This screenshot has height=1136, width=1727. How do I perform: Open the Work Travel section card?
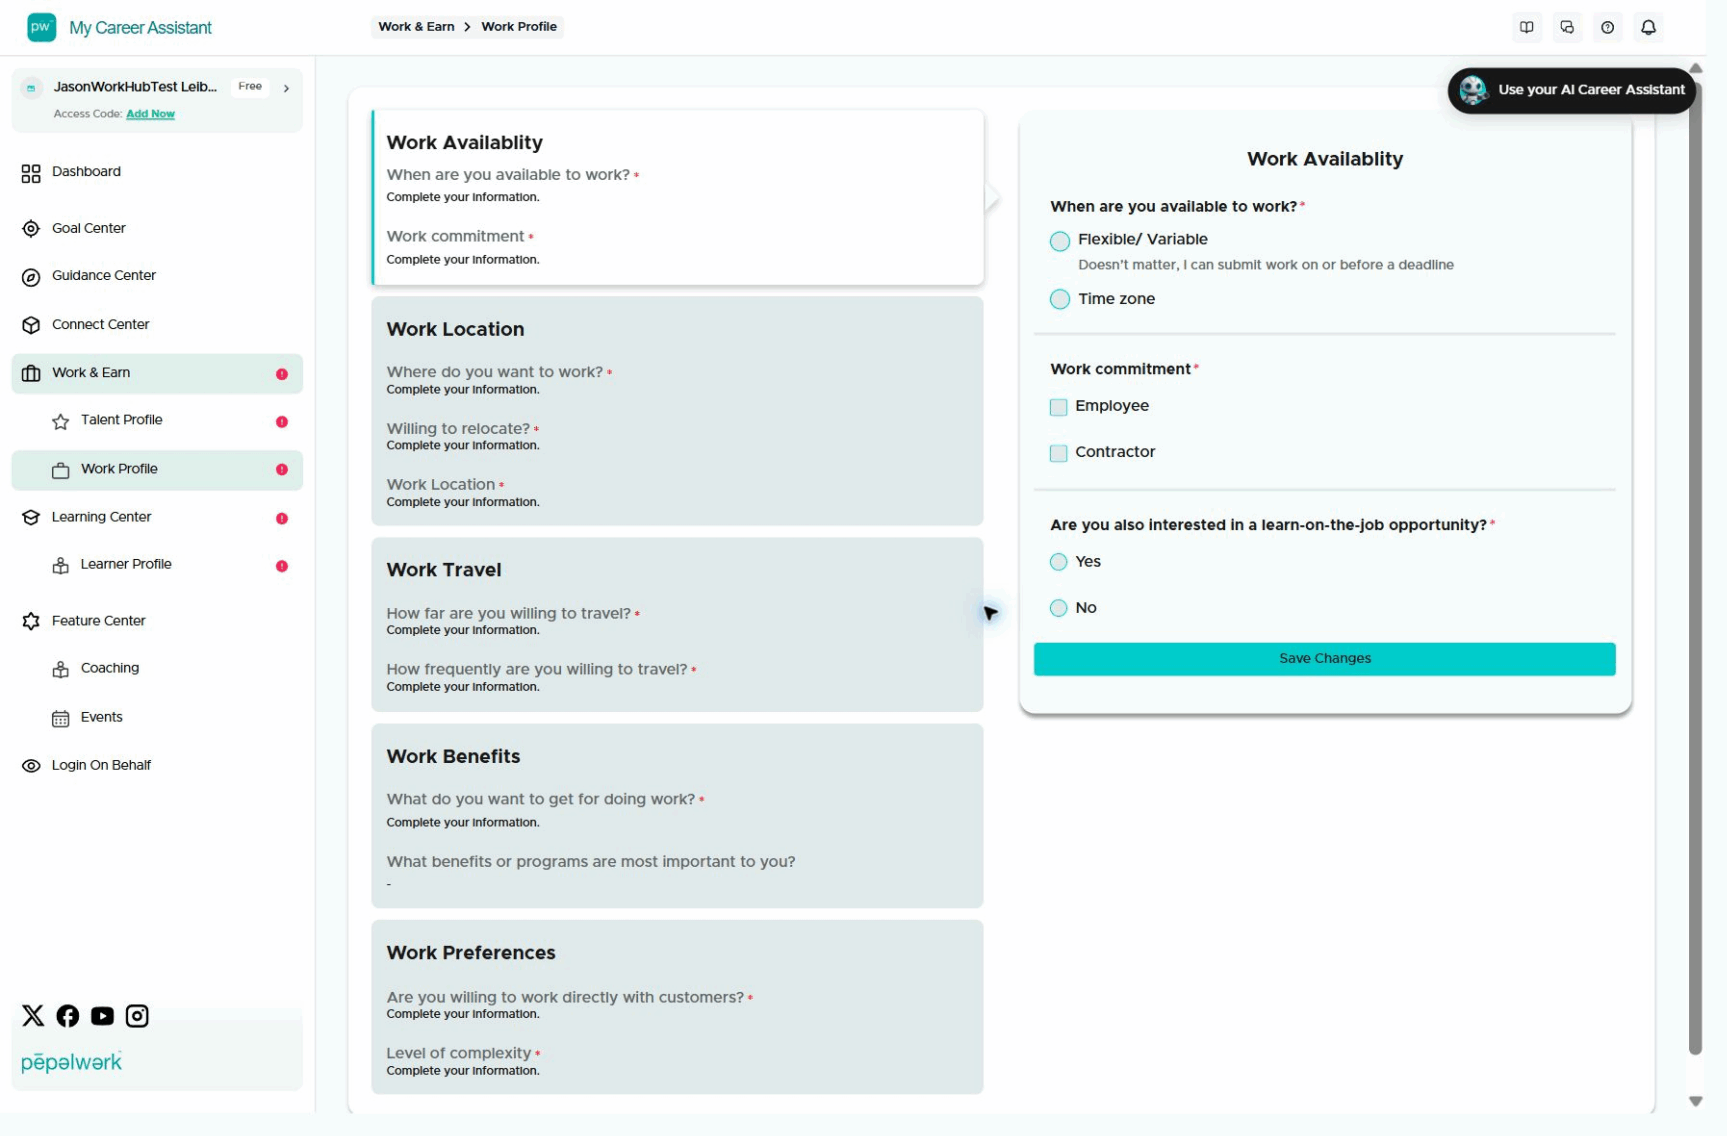coord(677,625)
